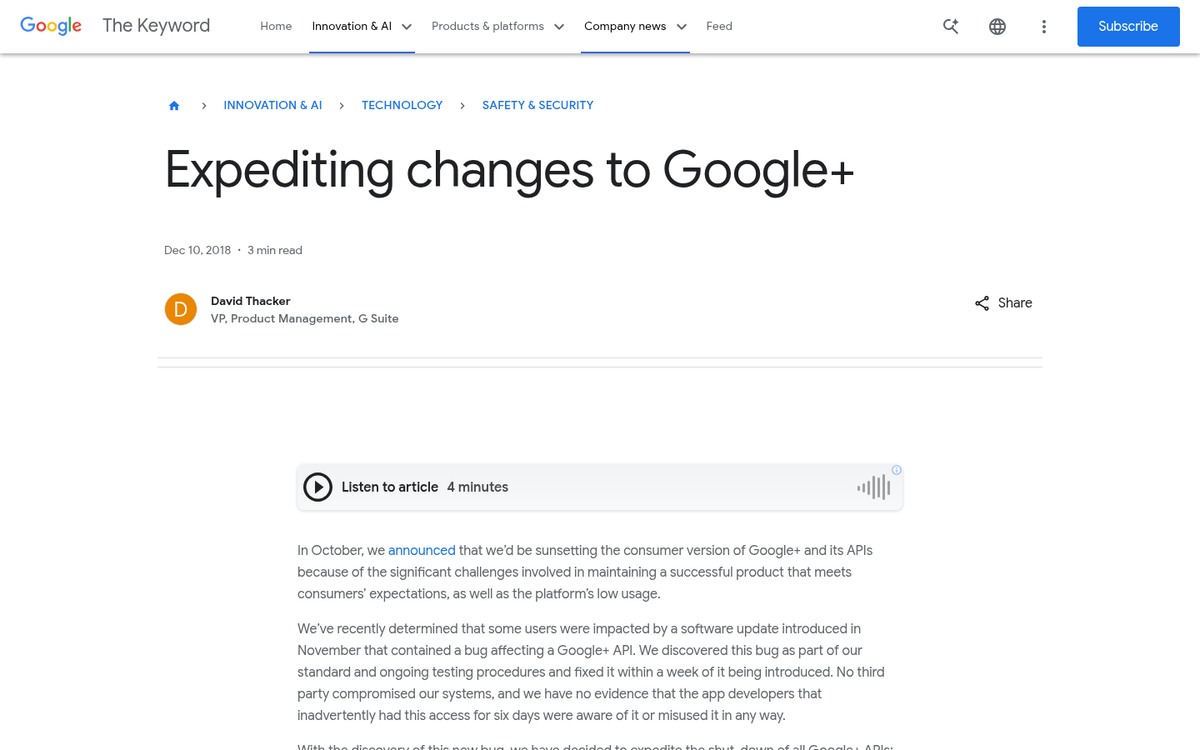This screenshot has width=1200, height=750.
Task: Play the Listen to article audio
Action: coord(317,487)
